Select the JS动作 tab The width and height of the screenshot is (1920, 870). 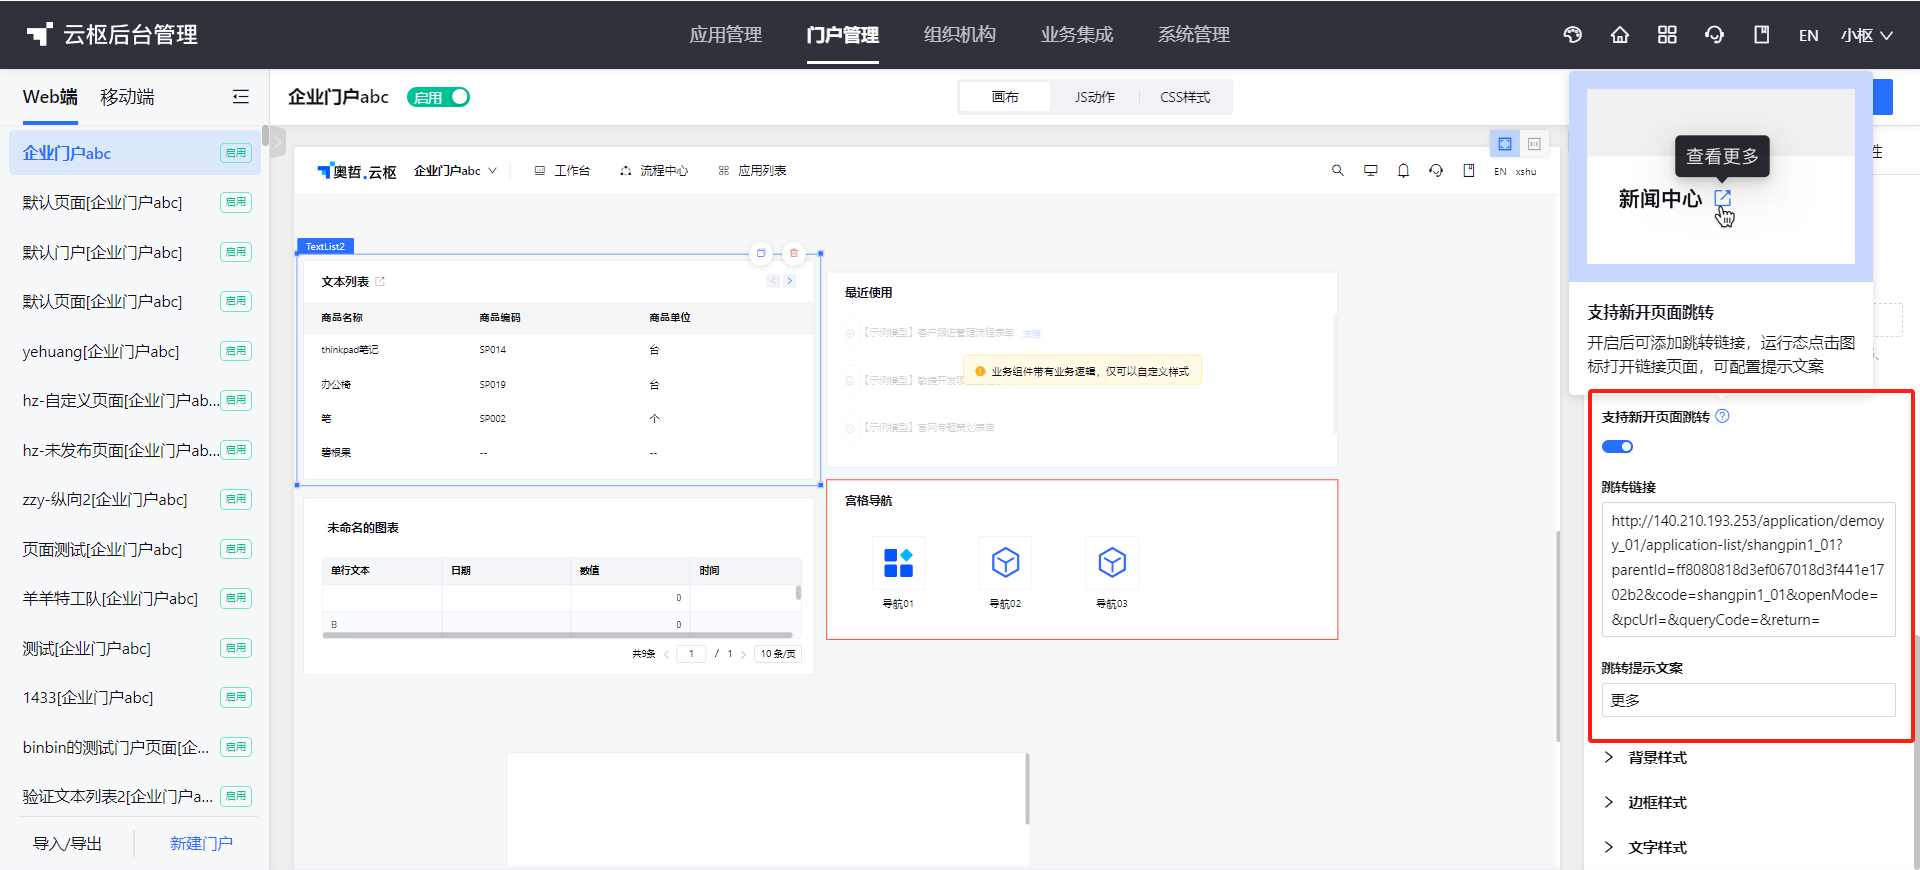1095,97
